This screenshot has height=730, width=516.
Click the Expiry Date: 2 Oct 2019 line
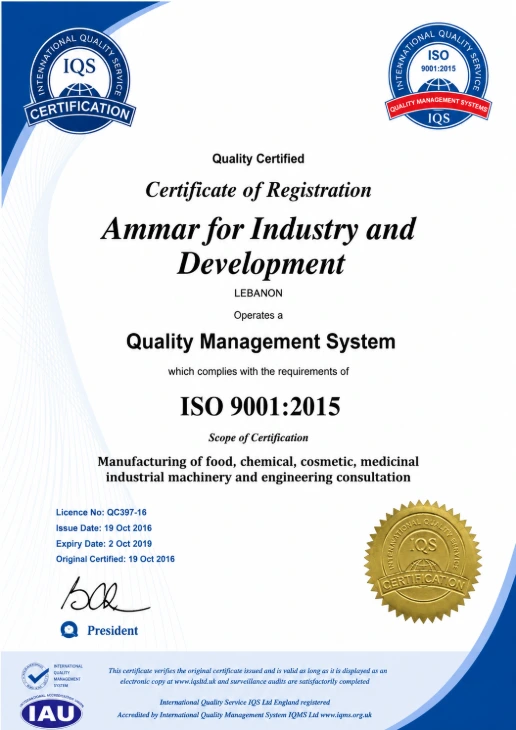tap(104, 543)
